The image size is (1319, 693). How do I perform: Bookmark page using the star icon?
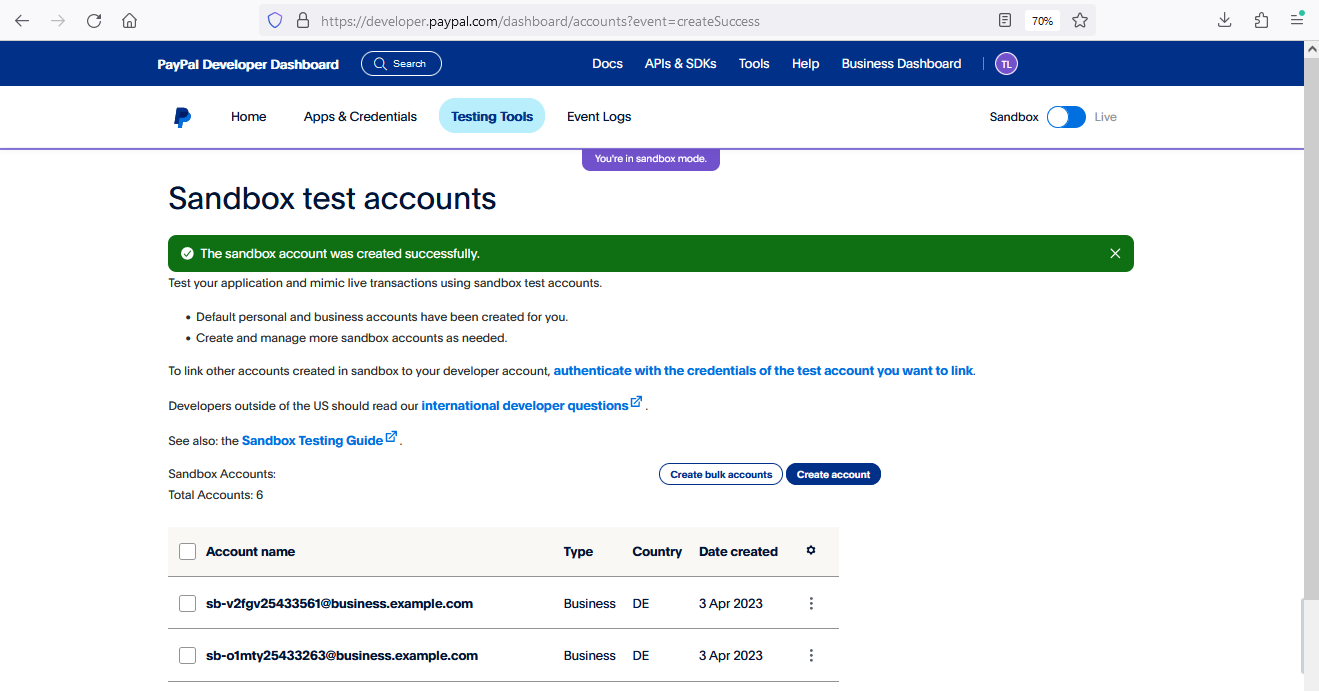[x=1080, y=20]
